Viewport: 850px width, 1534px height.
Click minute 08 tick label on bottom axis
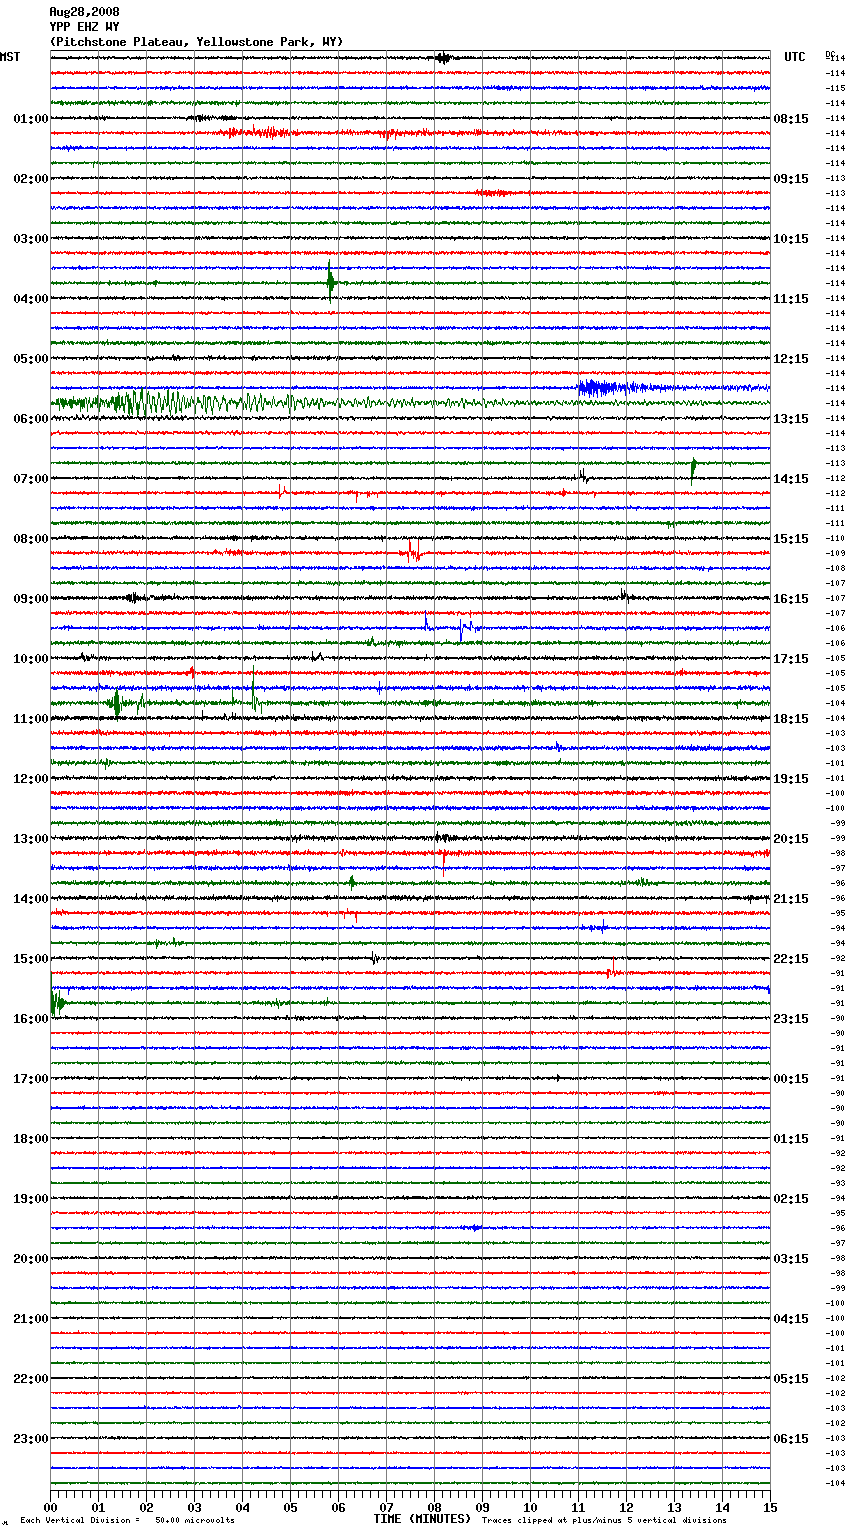434,1508
